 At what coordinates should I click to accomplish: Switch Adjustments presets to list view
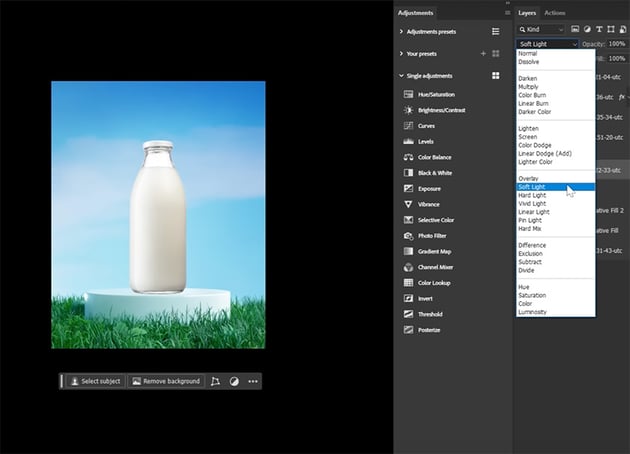point(495,32)
